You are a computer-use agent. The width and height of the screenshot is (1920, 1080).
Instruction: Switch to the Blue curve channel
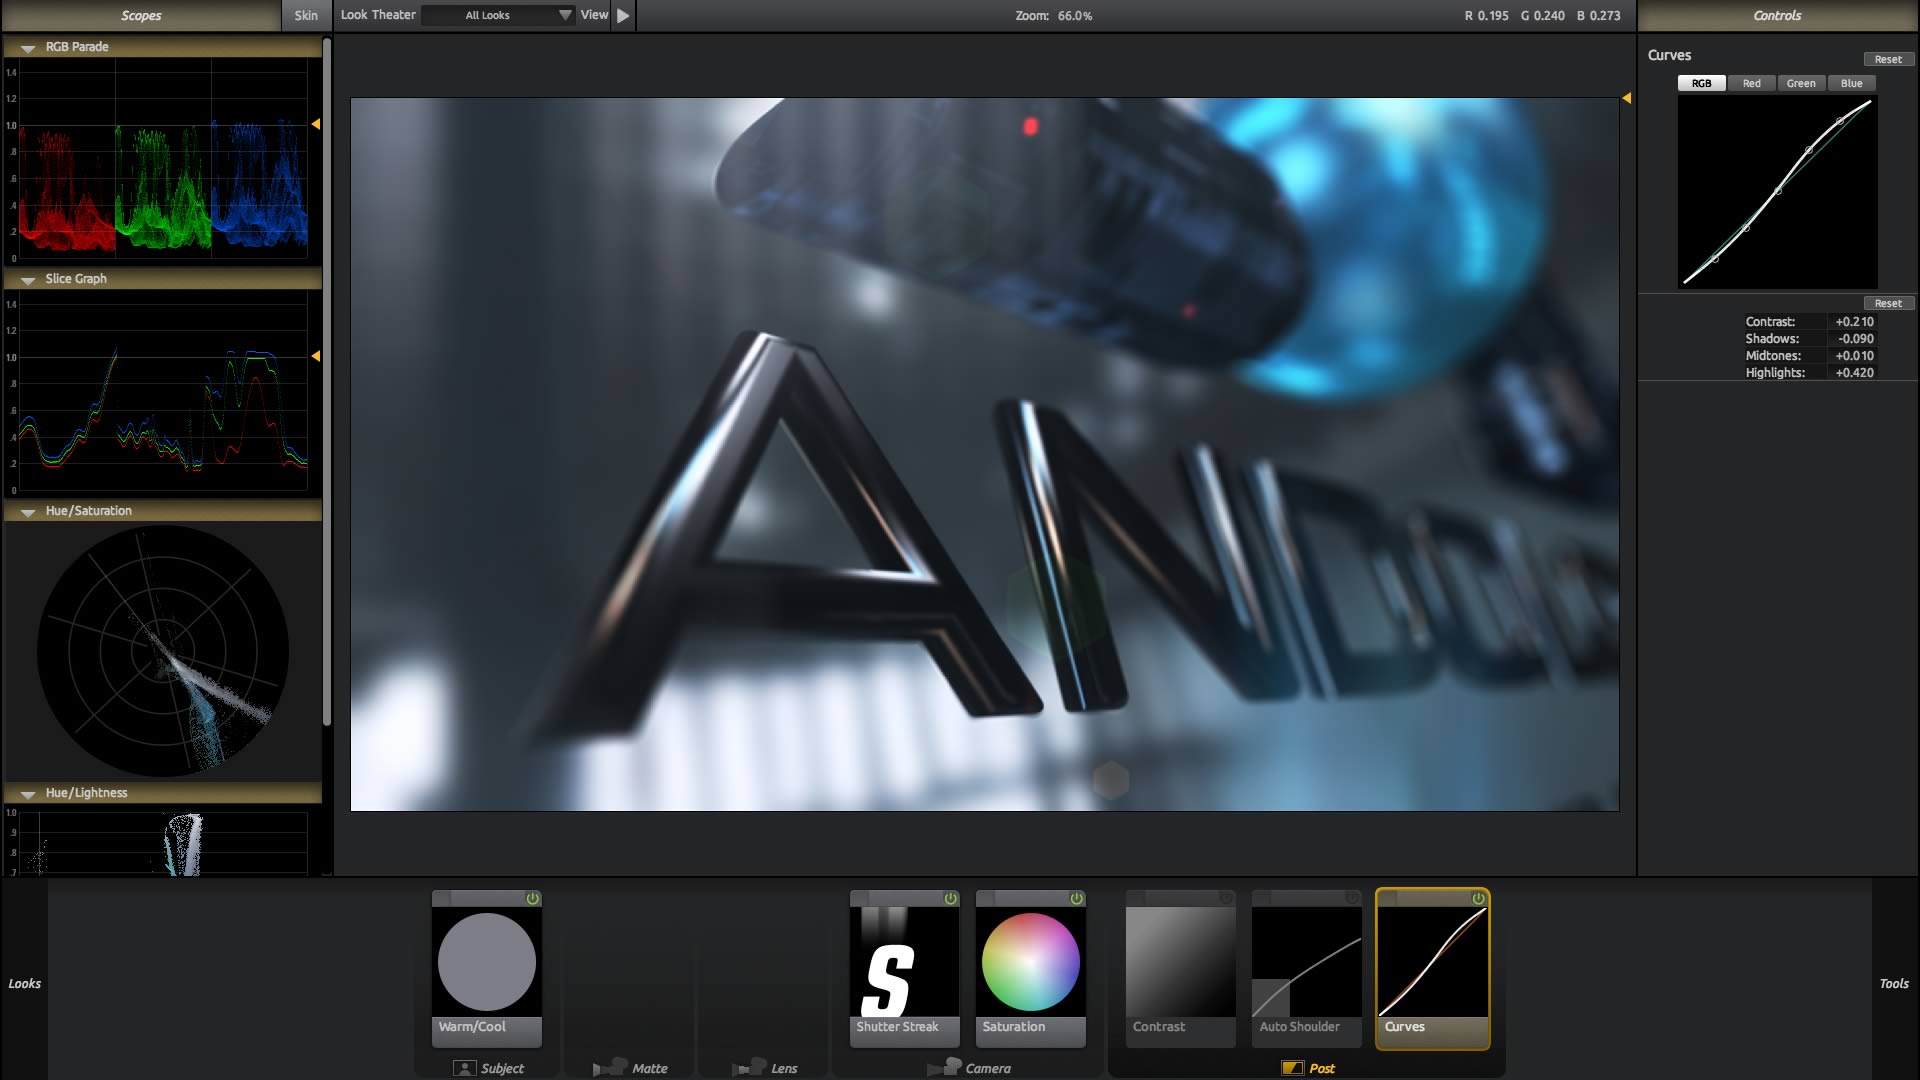[x=1851, y=83]
